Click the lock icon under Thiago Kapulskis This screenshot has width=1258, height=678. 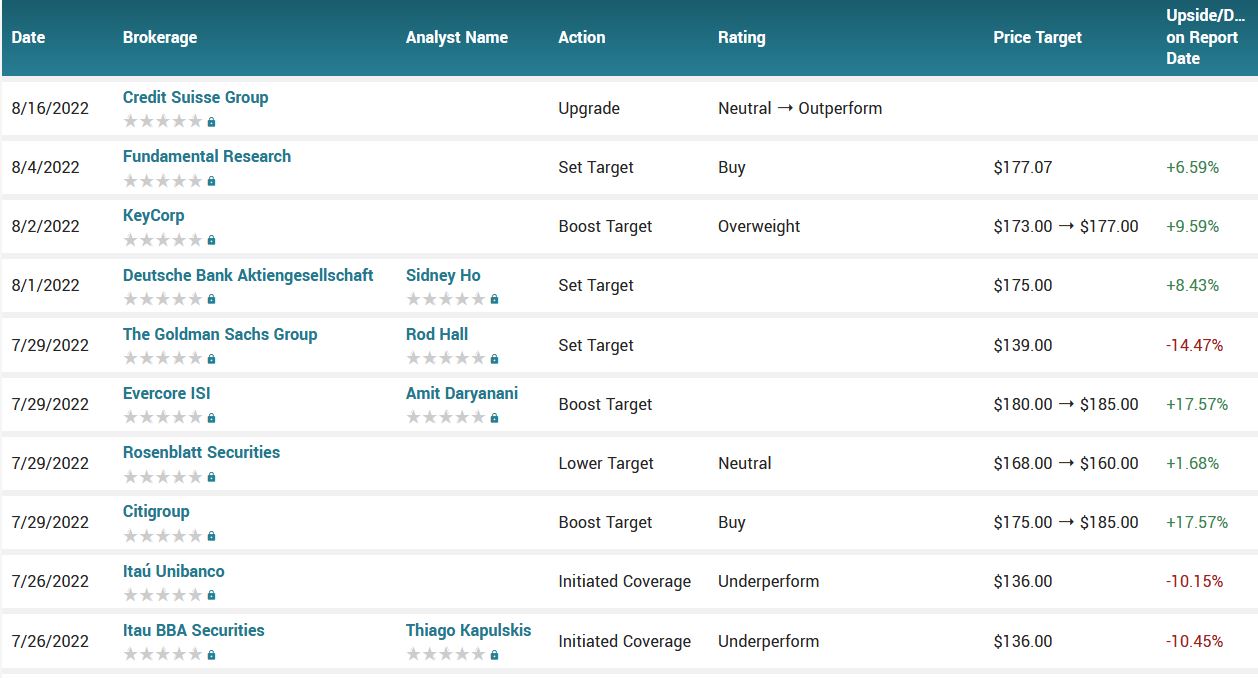(x=494, y=655)
